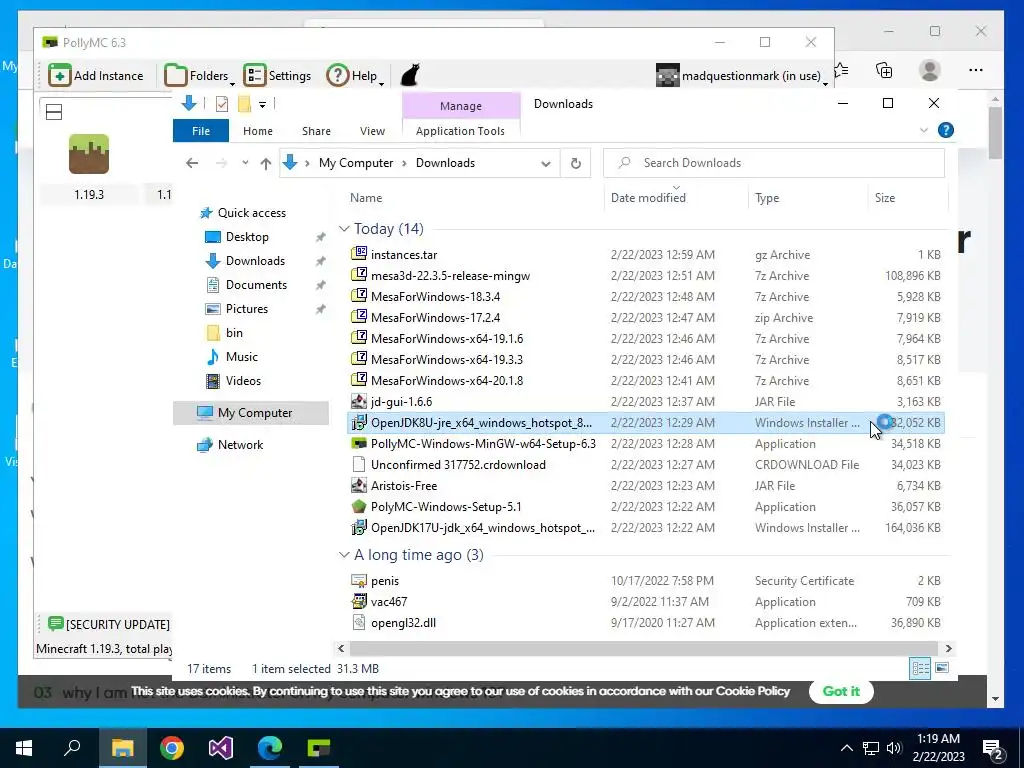Click the New folder quick access icon
The height and width of the screenshot is (768, 1024).
(x=244, y=104)
